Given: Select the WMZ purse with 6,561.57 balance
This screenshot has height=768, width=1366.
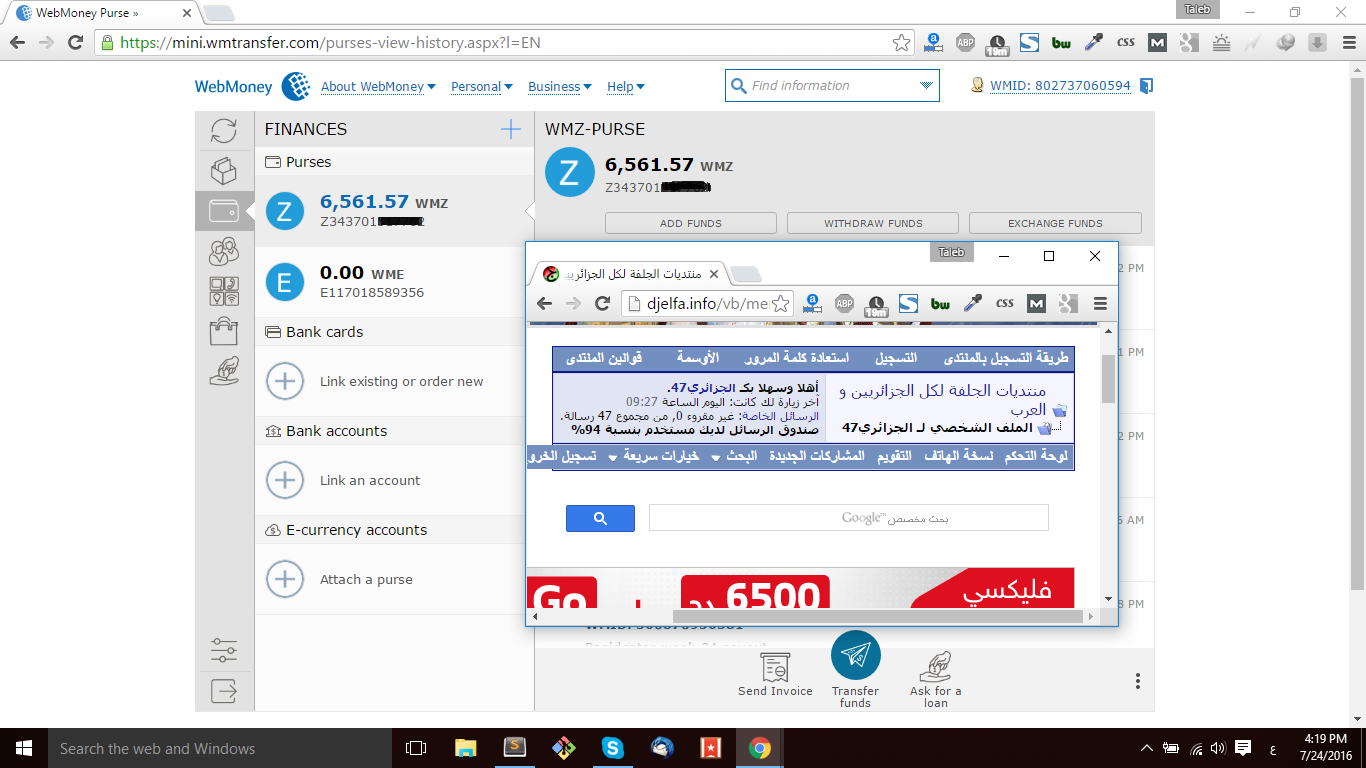Looking at the screenshot, I should 395,211.
